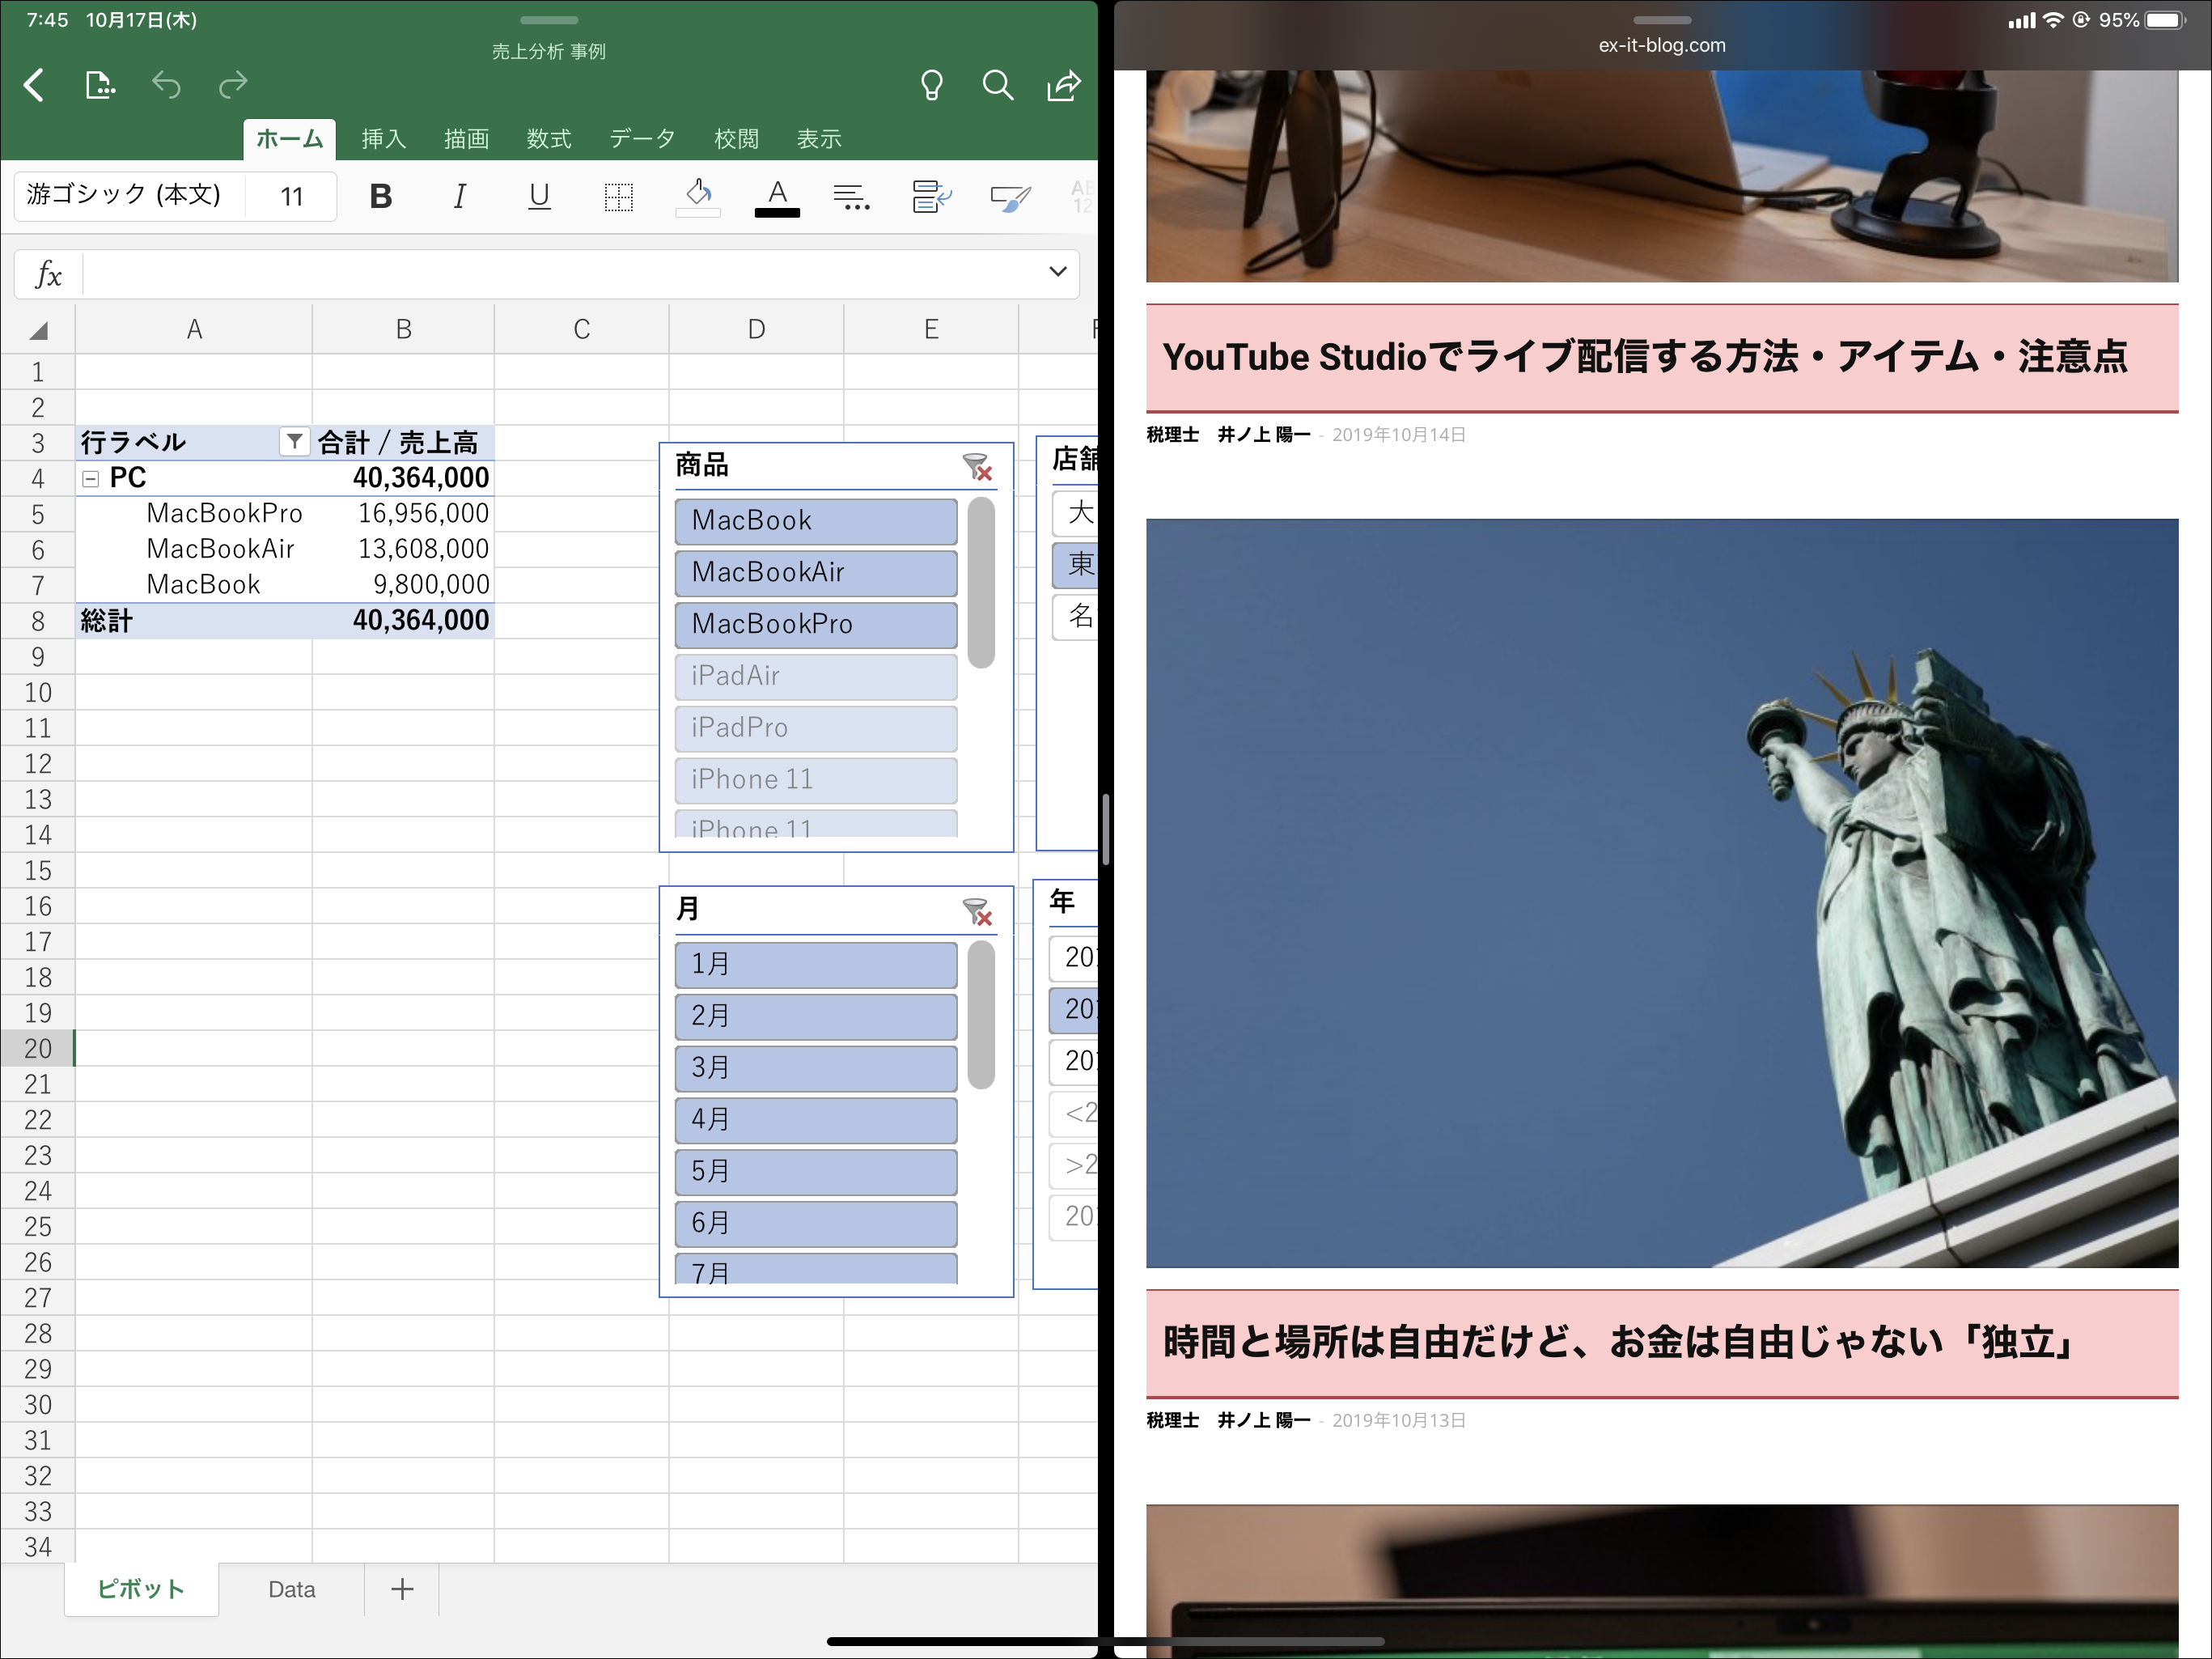
Task: Switch to Data sheet tab
Action: (x=291, y=1589)
